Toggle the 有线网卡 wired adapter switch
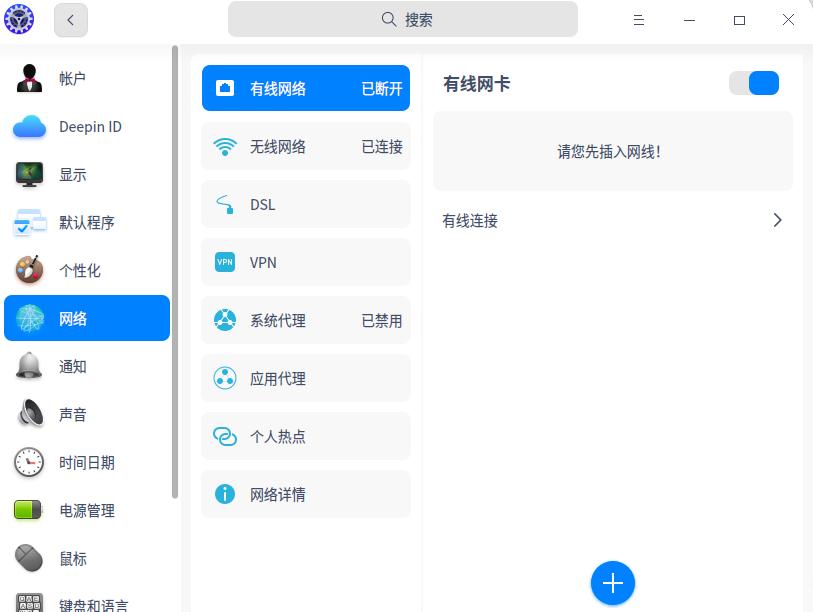 point(754,83)
